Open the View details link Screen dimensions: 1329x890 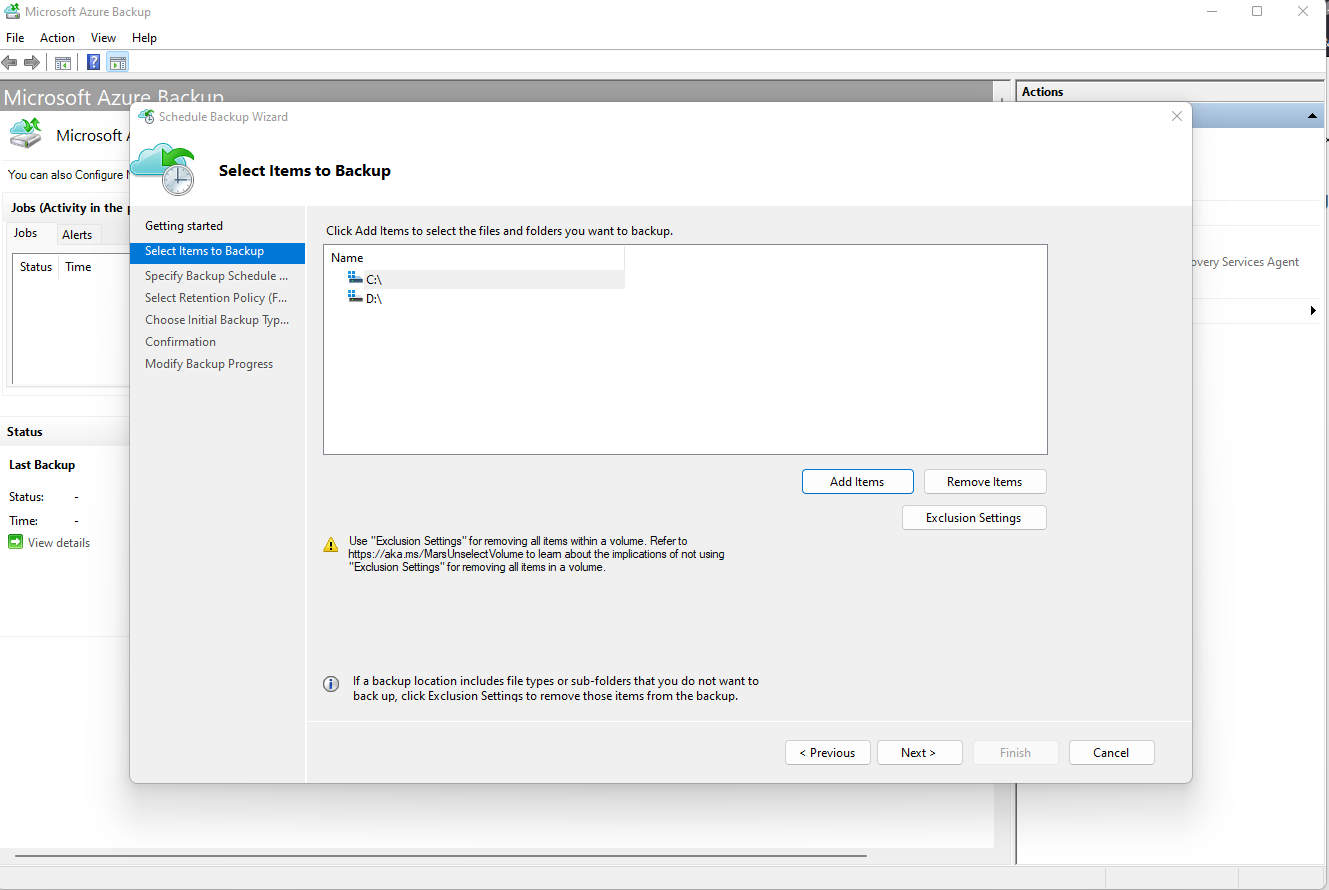click(x=59, y=542)
